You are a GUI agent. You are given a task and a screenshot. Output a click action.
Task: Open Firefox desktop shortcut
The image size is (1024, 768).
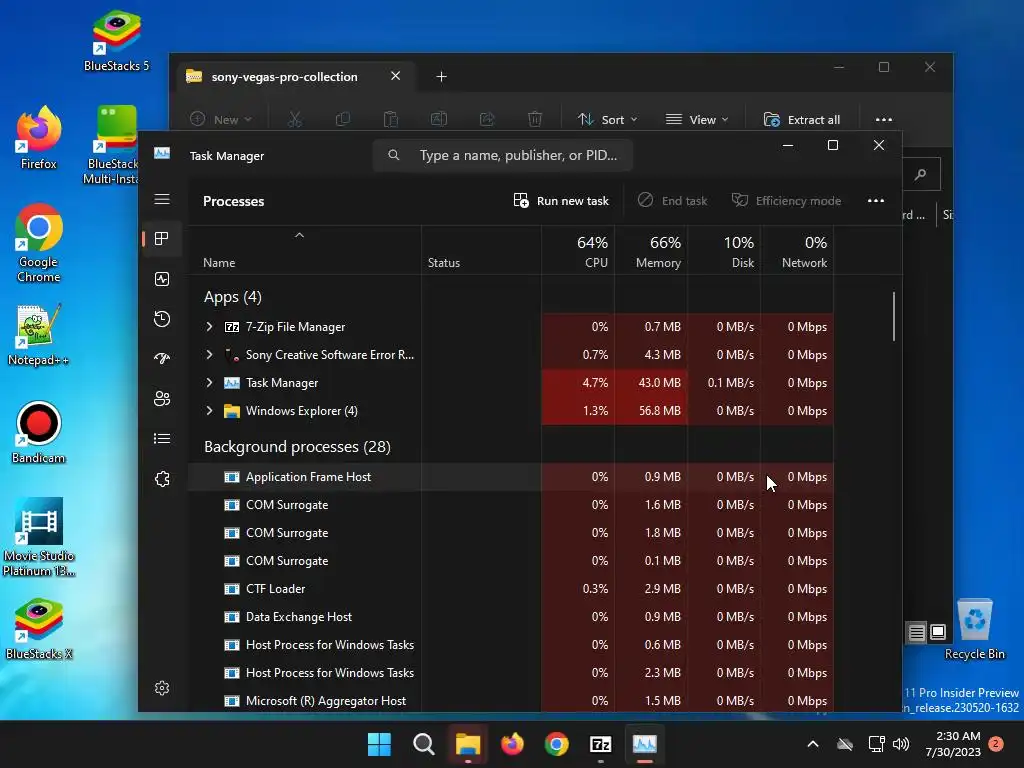tap(39, 138)
